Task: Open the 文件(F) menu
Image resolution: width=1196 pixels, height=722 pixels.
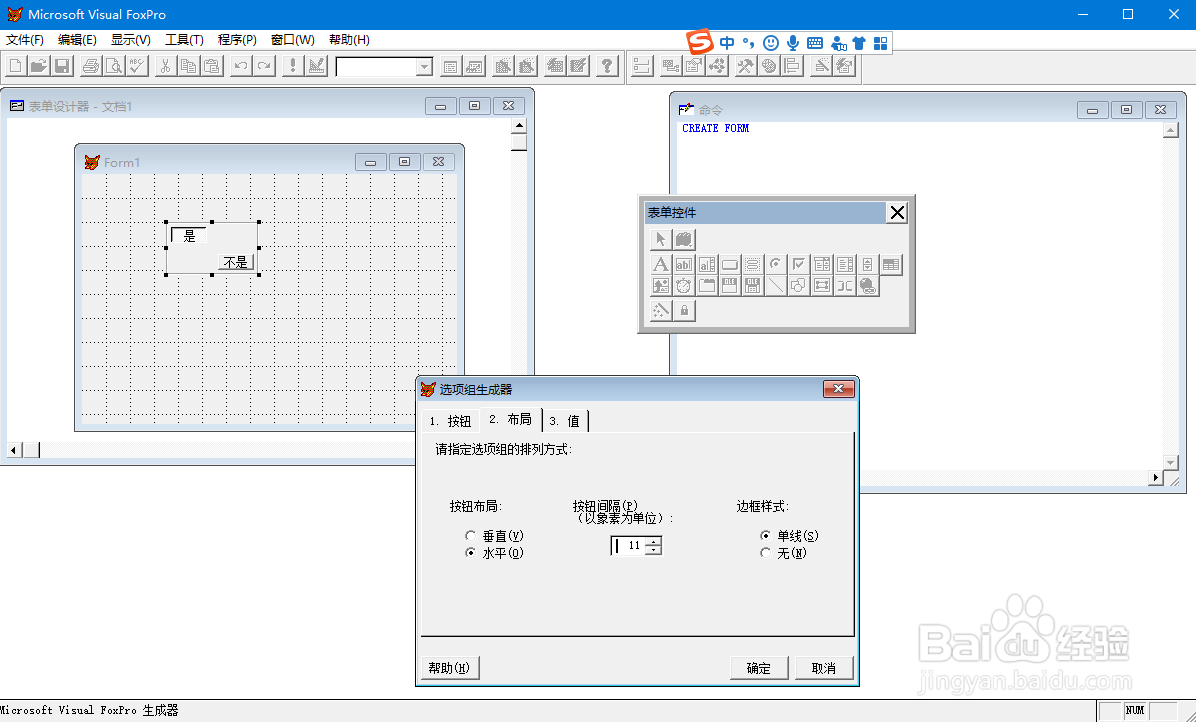Action: (x=24, y=40)
